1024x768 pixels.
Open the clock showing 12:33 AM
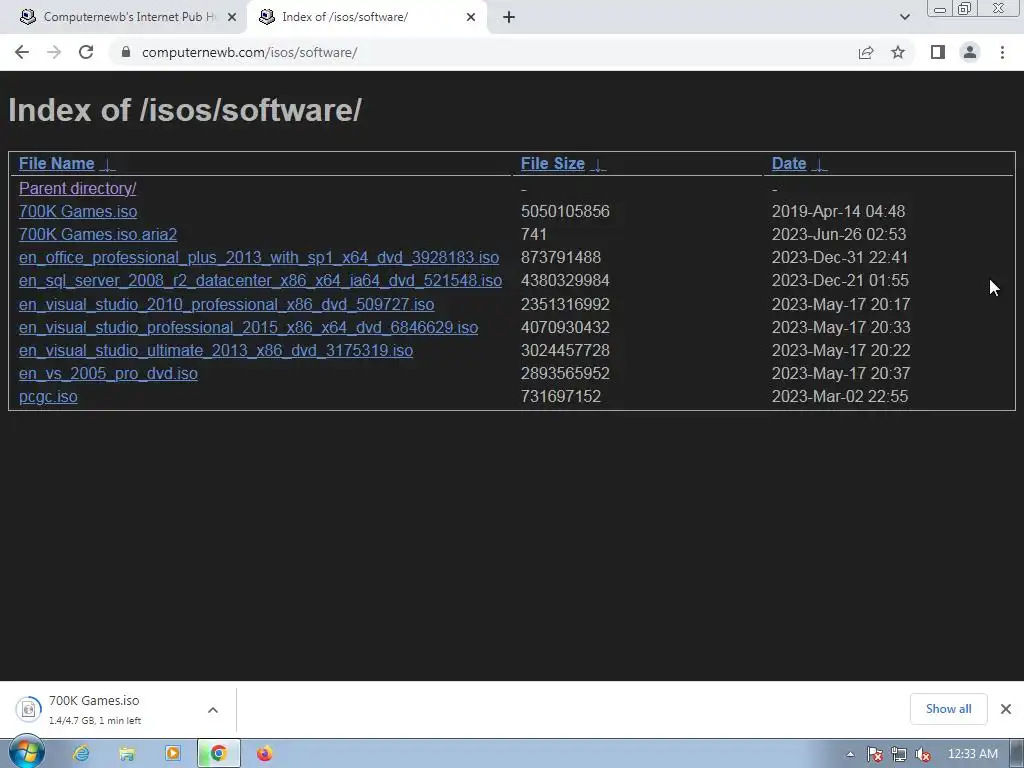coord(972,754)
